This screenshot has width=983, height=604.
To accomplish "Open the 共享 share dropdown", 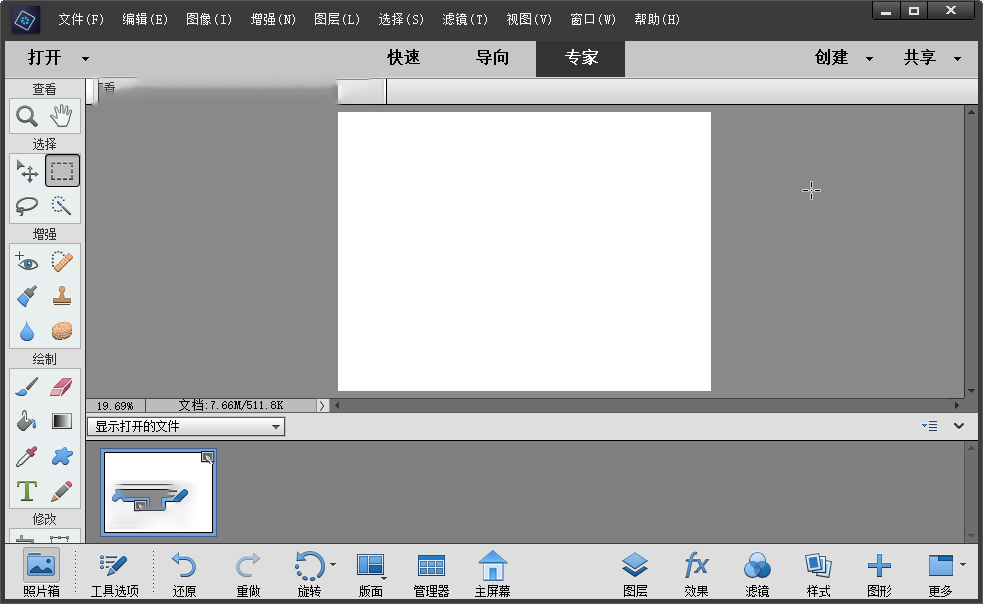I will click(x=932, y=58).
